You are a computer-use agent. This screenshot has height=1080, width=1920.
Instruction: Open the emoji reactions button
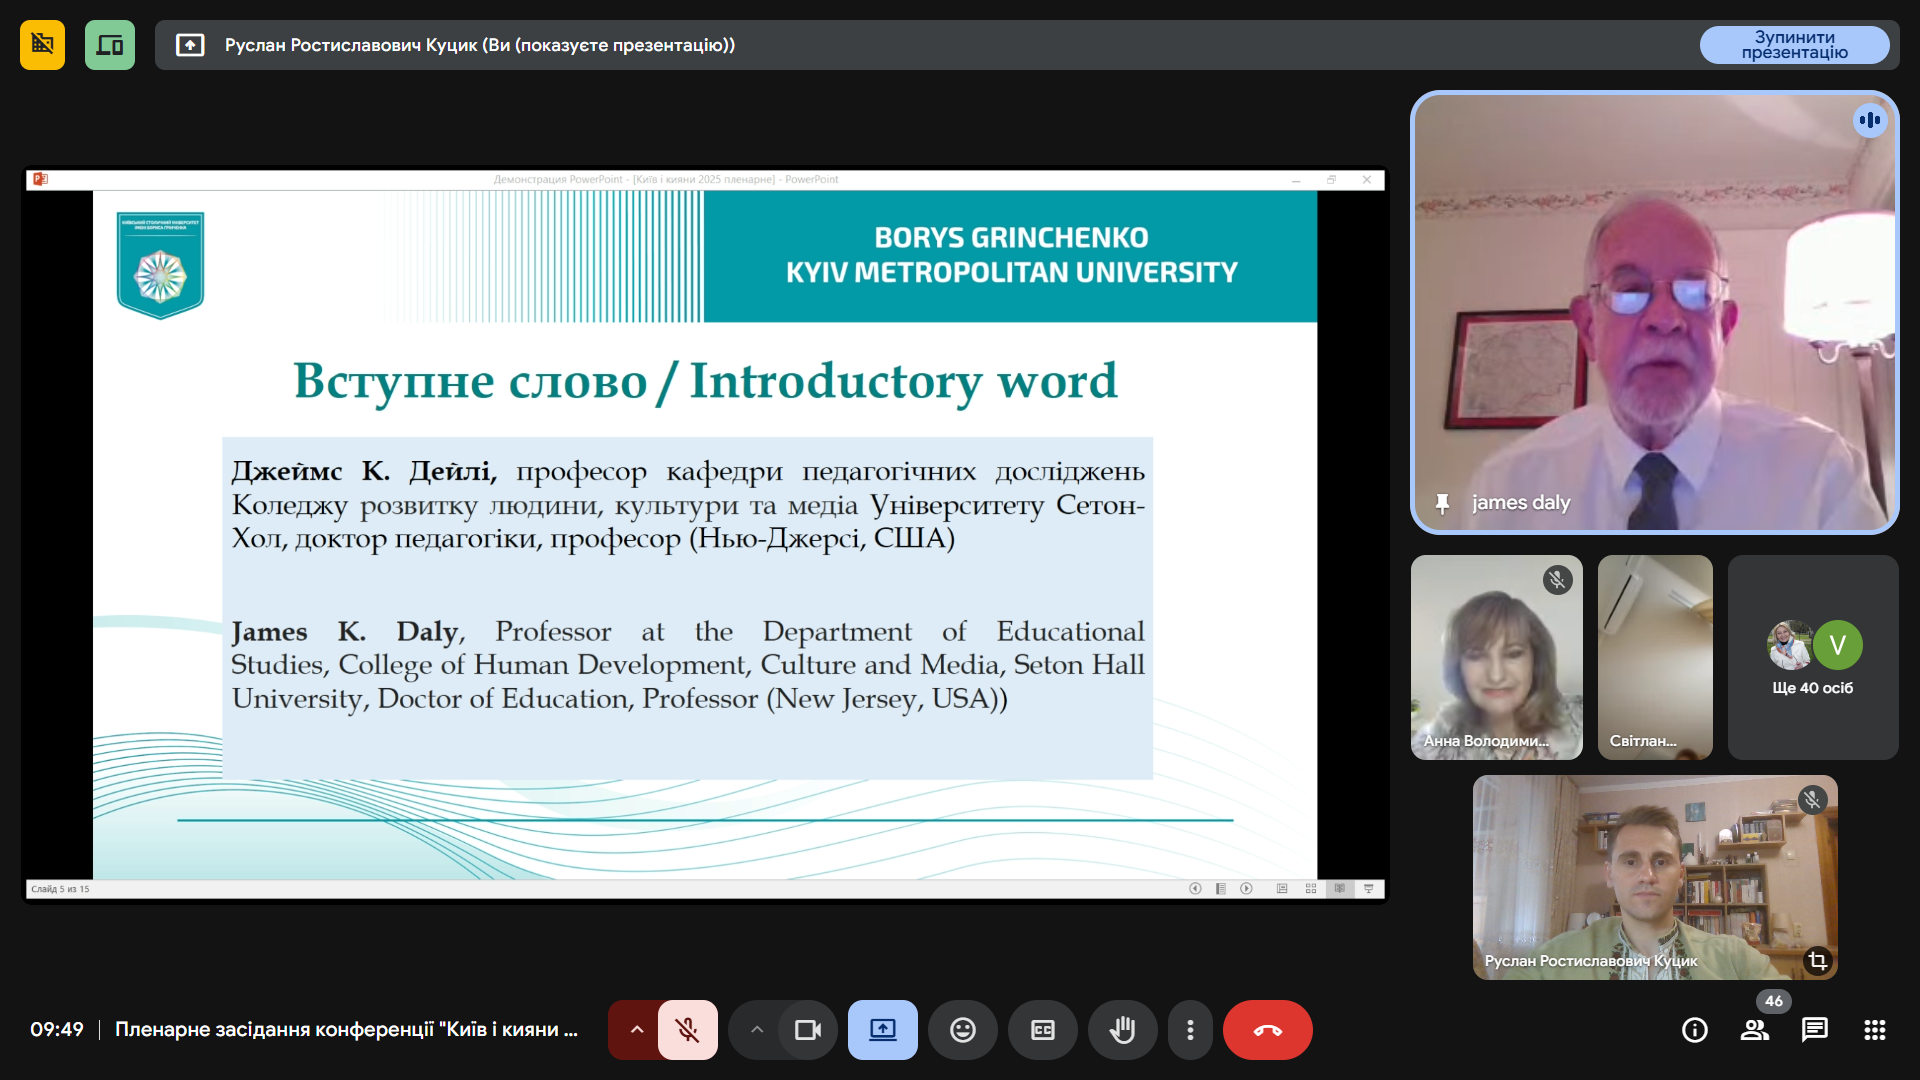coord(962,1030)
